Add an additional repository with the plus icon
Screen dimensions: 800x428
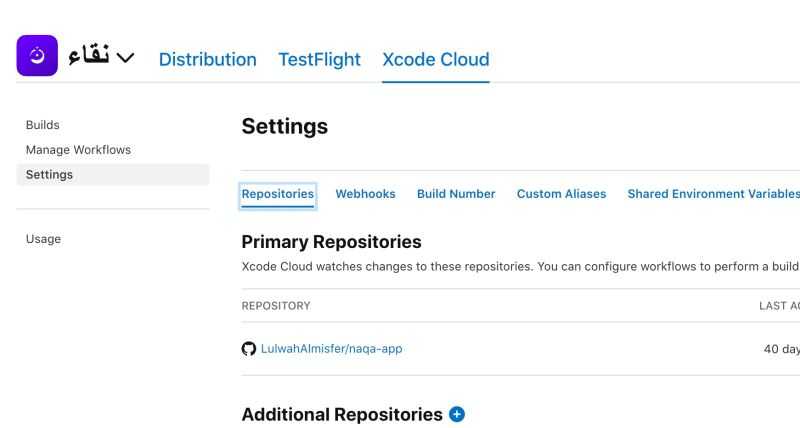457,414
